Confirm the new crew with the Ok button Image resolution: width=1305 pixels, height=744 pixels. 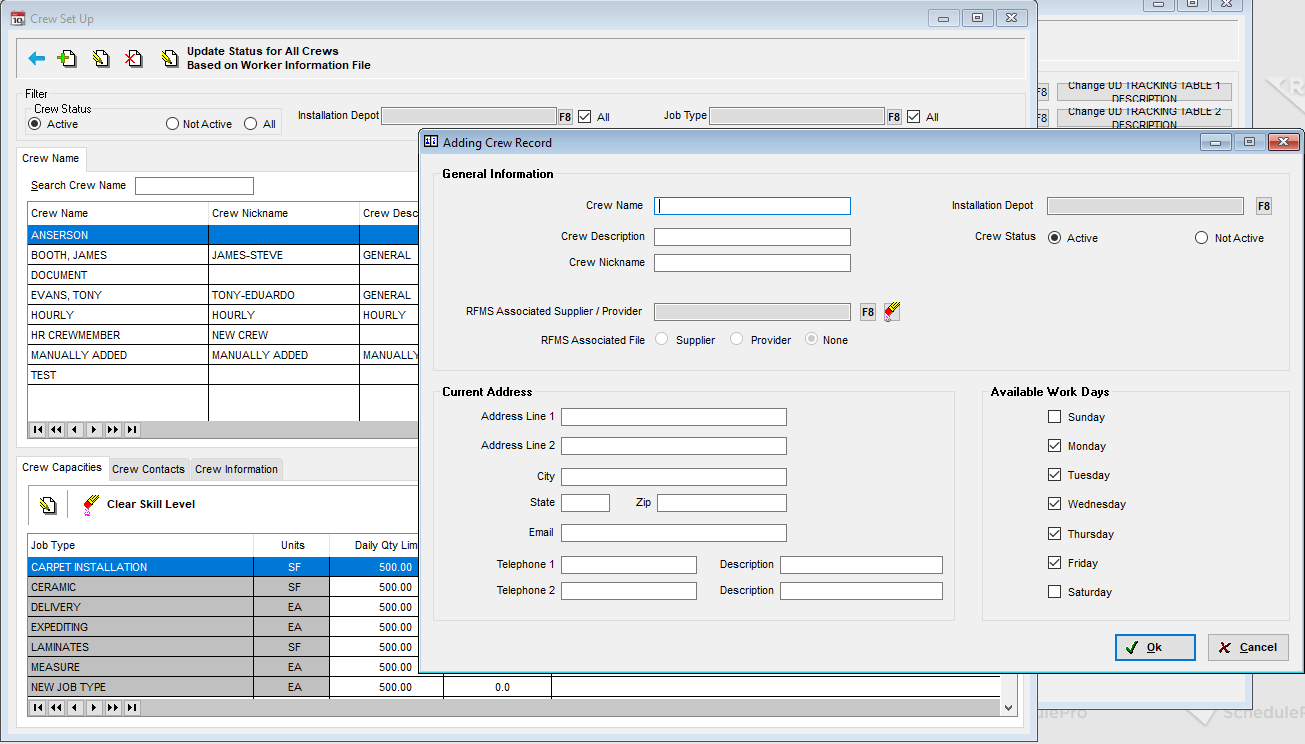pyautogui.click(x=1154, y=647)
